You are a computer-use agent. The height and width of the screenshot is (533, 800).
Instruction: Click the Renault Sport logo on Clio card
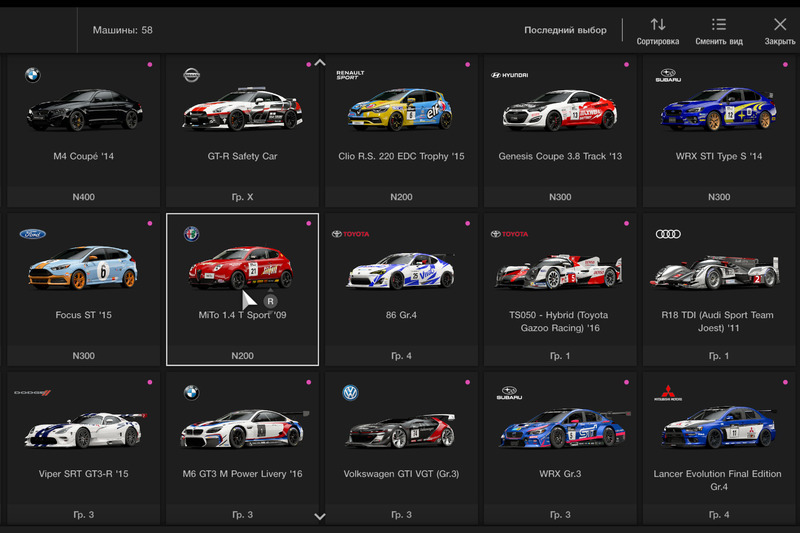tap(350, 75)
